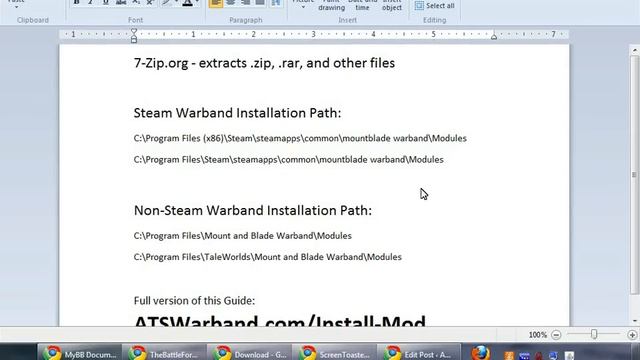Insert Date and time

tap(362, 5)
